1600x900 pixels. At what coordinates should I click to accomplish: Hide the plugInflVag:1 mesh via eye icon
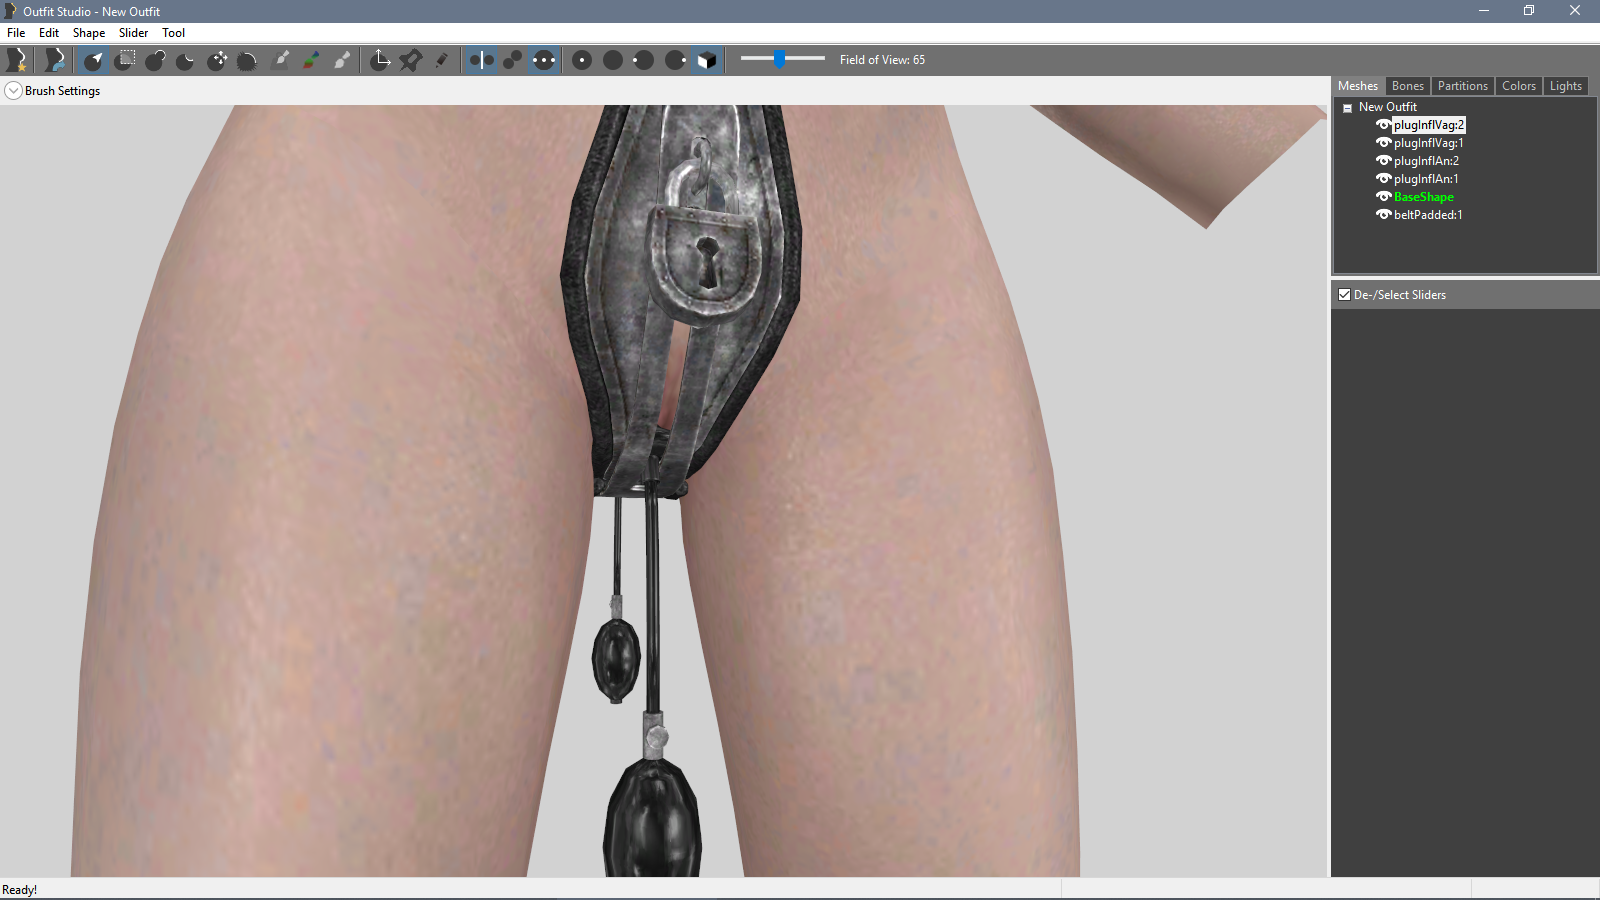(1384, 143)
